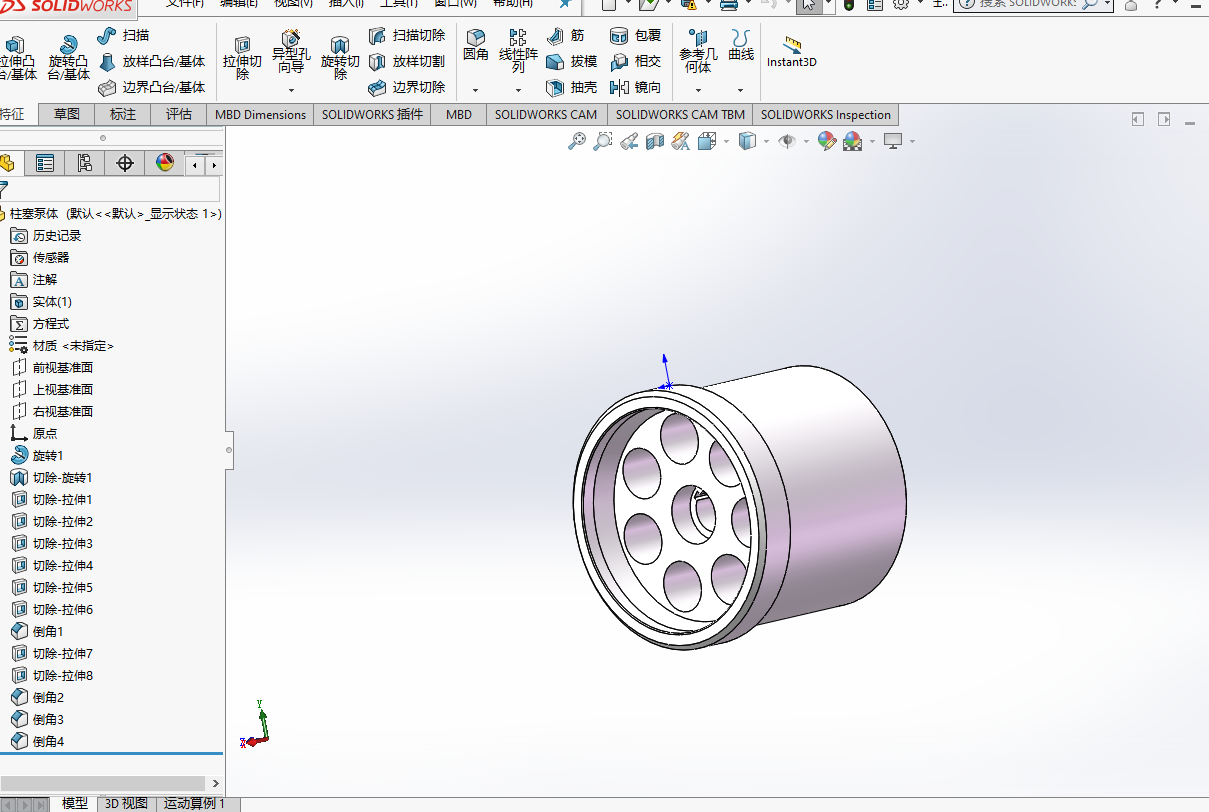The width and height of the screenshot is (1209, 812).
Task: Expand the 圆角 fillet dropdown arrow
Action: pyautogui.click(x=476, y=90)
